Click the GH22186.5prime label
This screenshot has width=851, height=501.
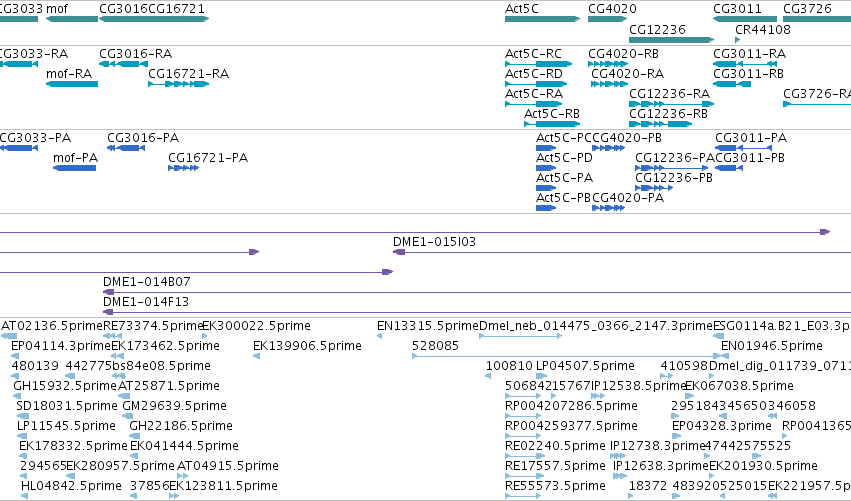coord(181,426)
